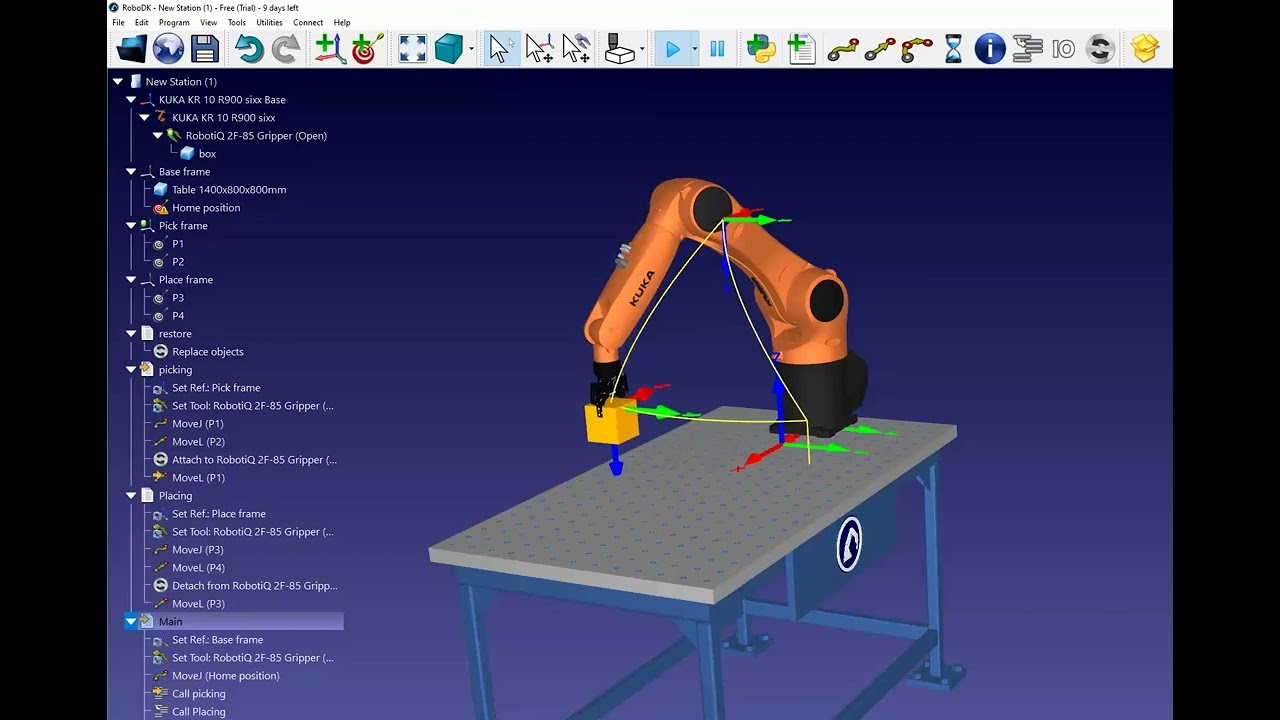The width and height of the screenshot is (1280, 720).
Task: Add IO instruction icon
Action: pos(1063,48)
